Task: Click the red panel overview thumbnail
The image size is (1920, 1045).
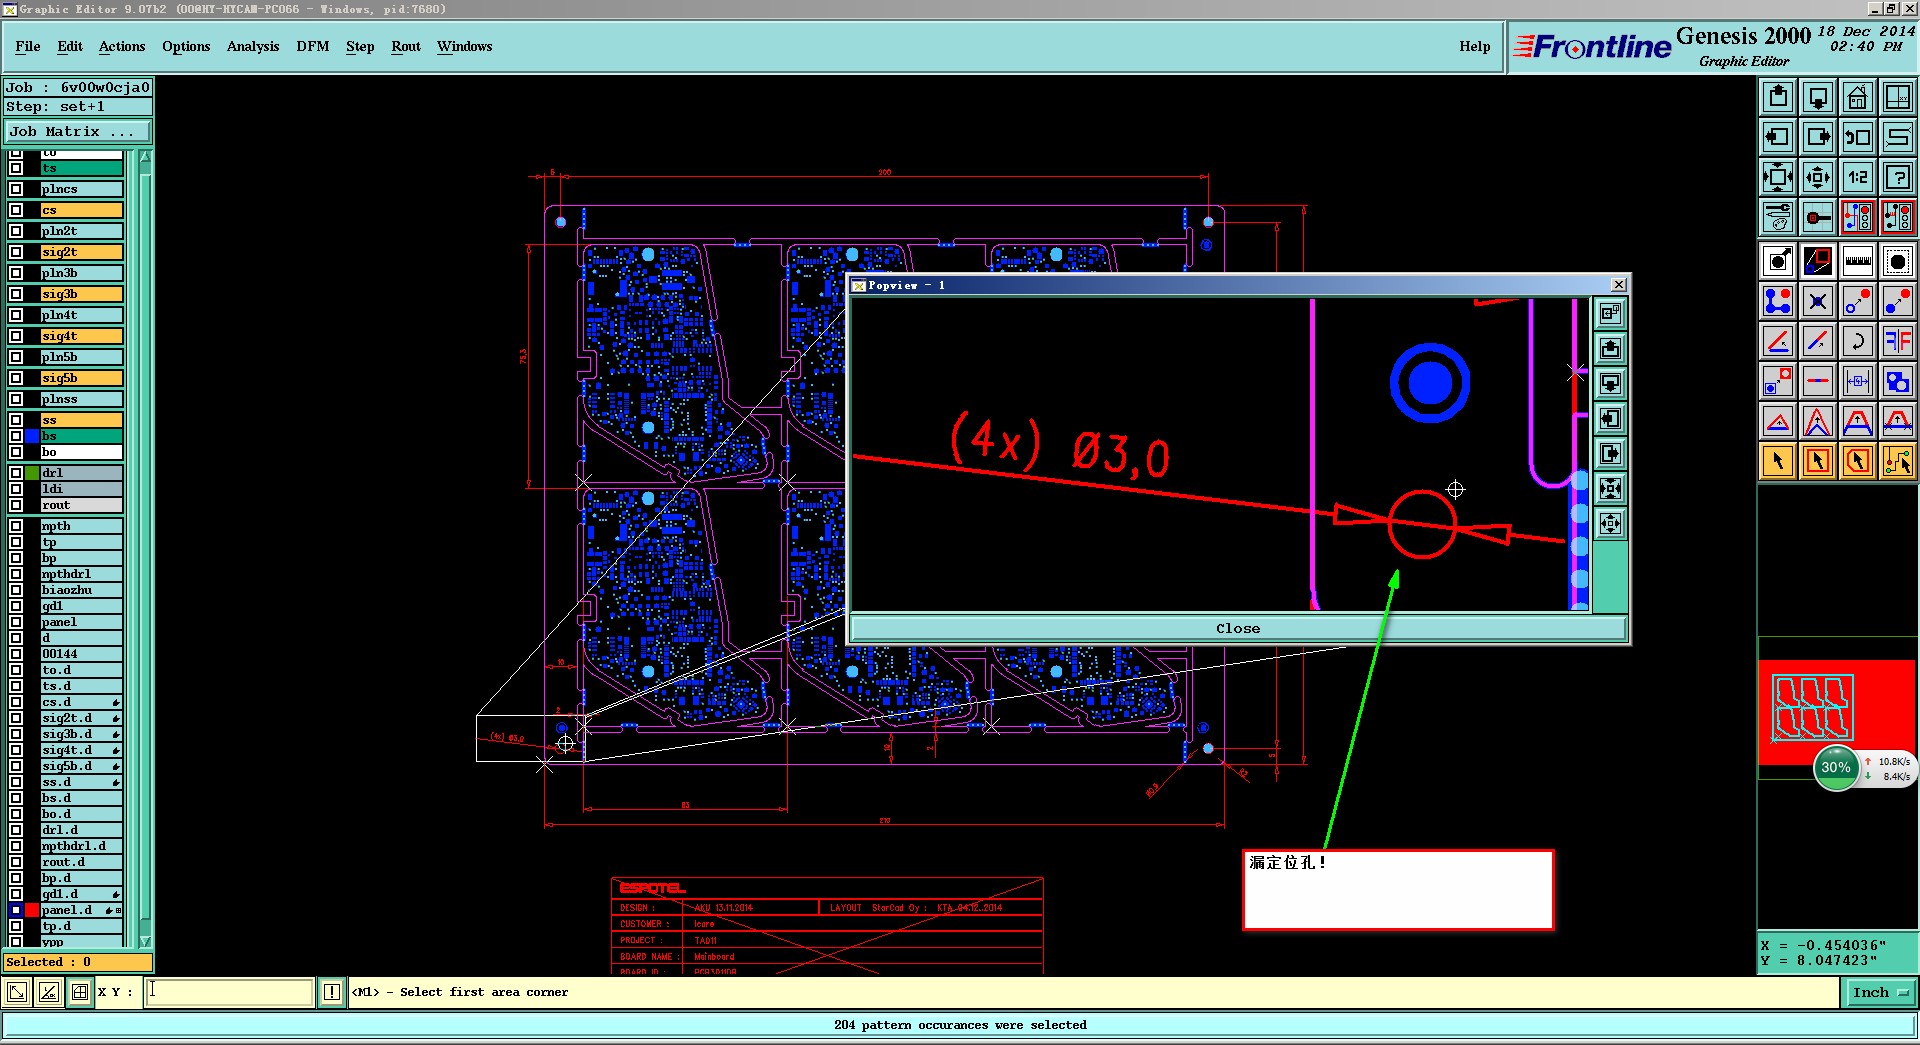Action: point(1836,712)
